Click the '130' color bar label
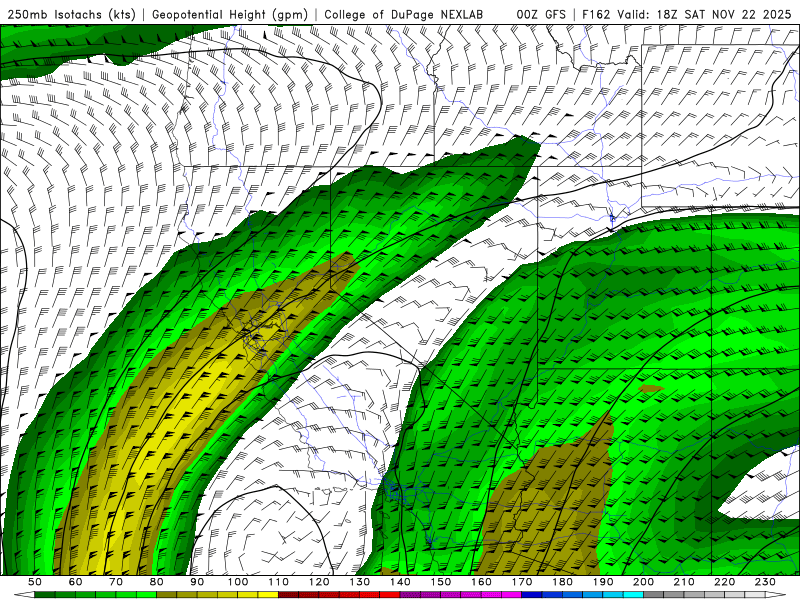The width and height of the screenshot is (800, 600). tap(359, 582)
